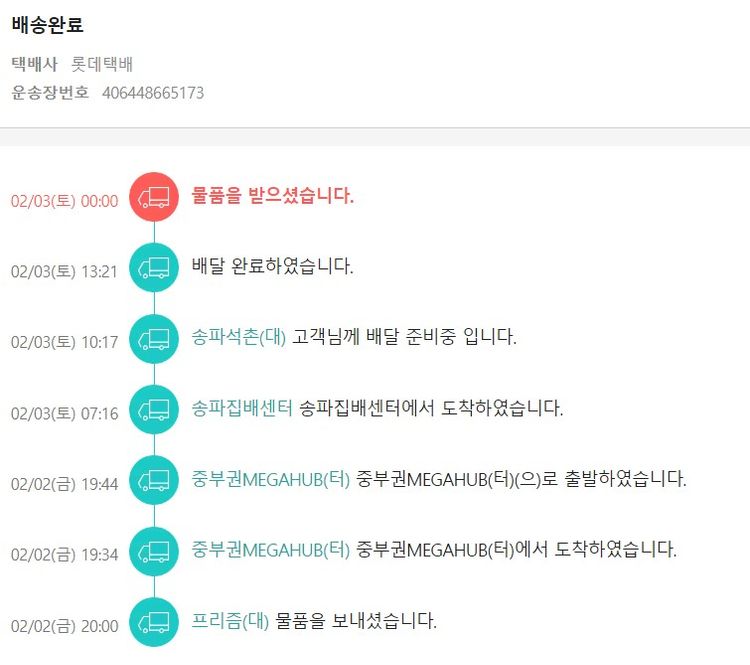
Task: Click the red 물품을 받으셨습니다 status text
Action: coord(273,196)
